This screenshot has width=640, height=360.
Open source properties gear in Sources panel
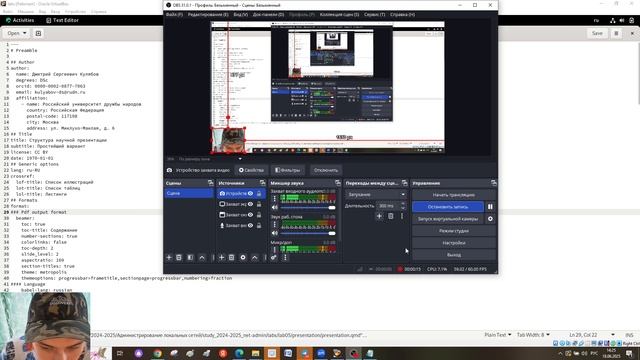coord(243,258)
